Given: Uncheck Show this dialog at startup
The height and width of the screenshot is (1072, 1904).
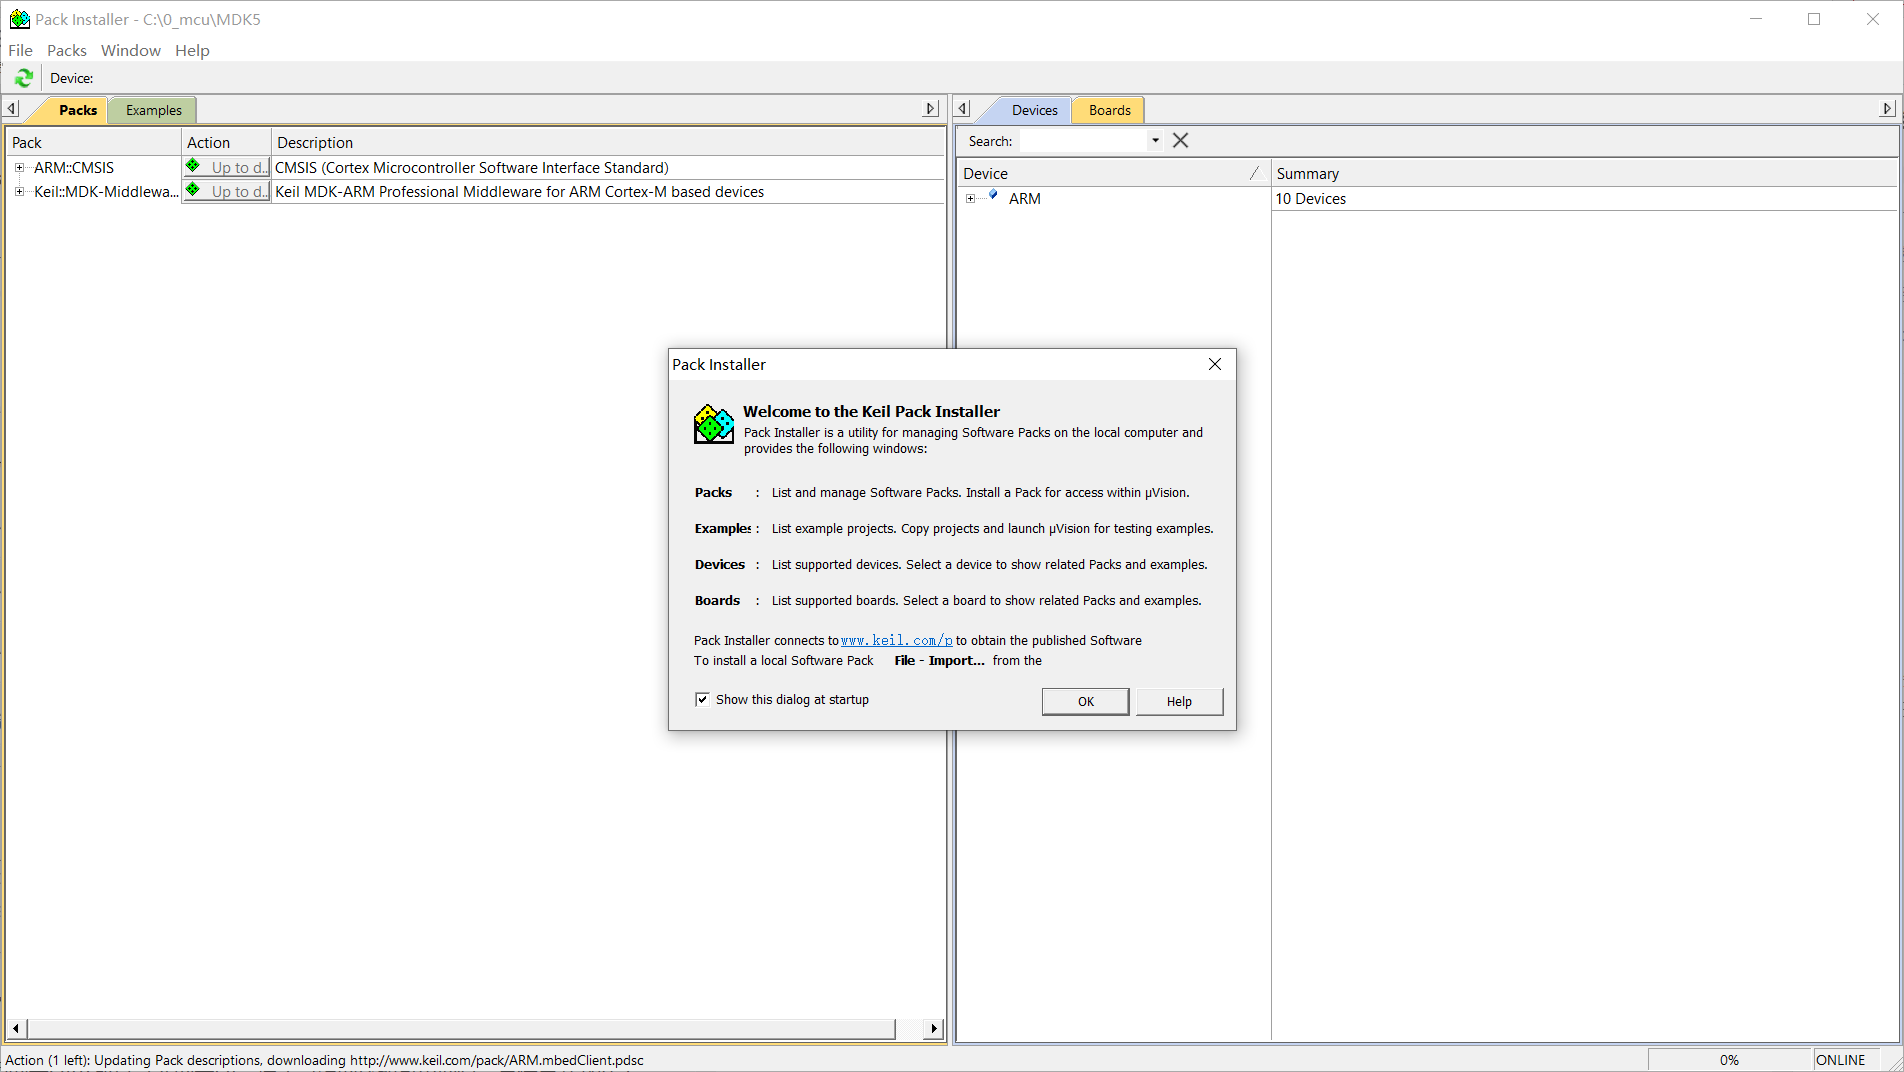Looking at the screenshot, I should coord(702,700).
